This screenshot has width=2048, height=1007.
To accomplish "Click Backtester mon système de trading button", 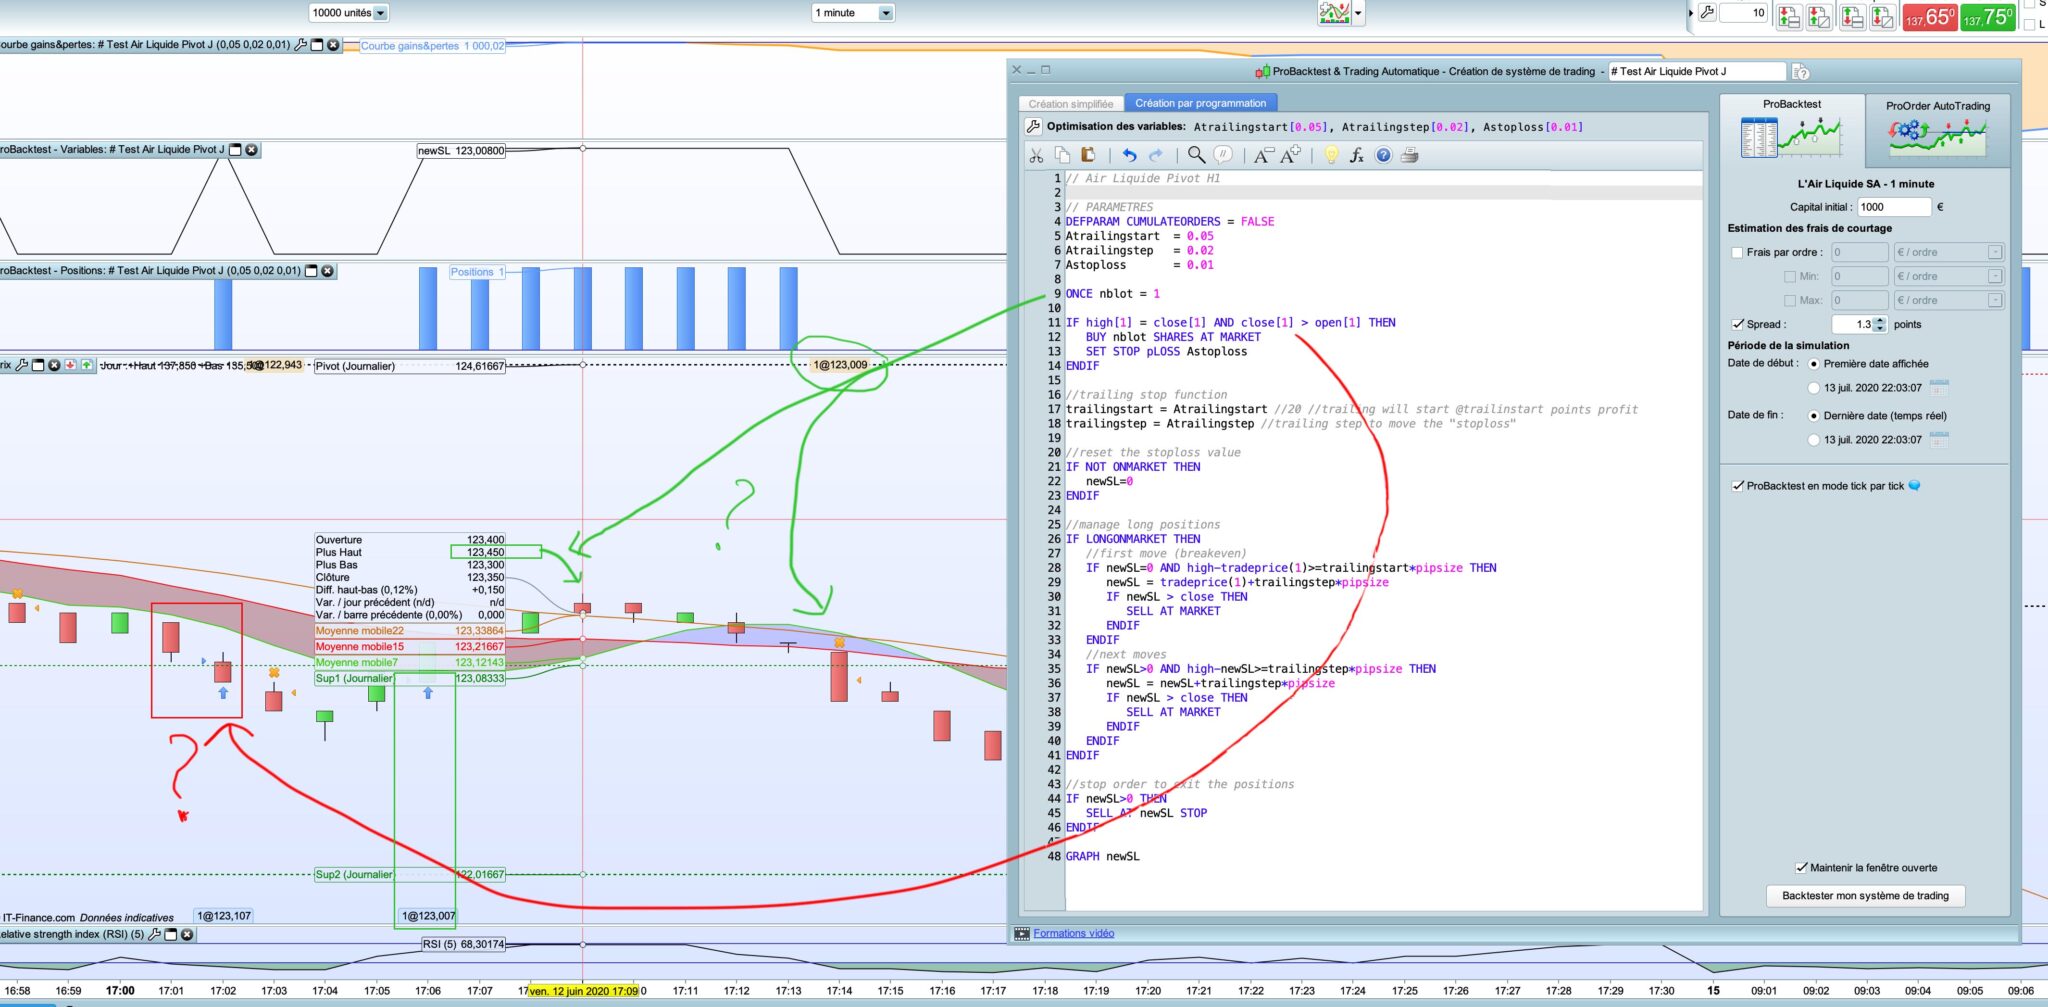I will [x=1865, y=896].
